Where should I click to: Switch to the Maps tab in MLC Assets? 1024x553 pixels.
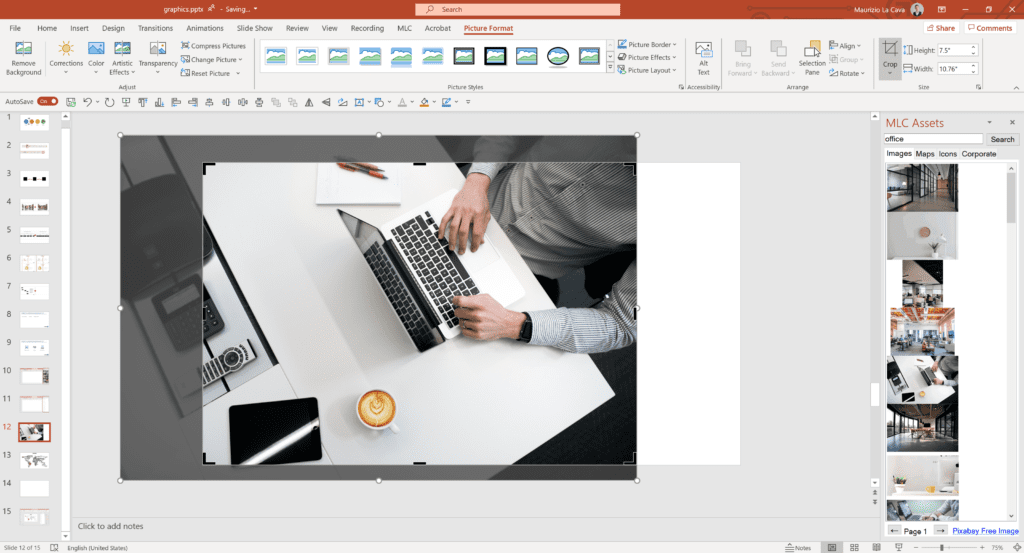(924, 154)
